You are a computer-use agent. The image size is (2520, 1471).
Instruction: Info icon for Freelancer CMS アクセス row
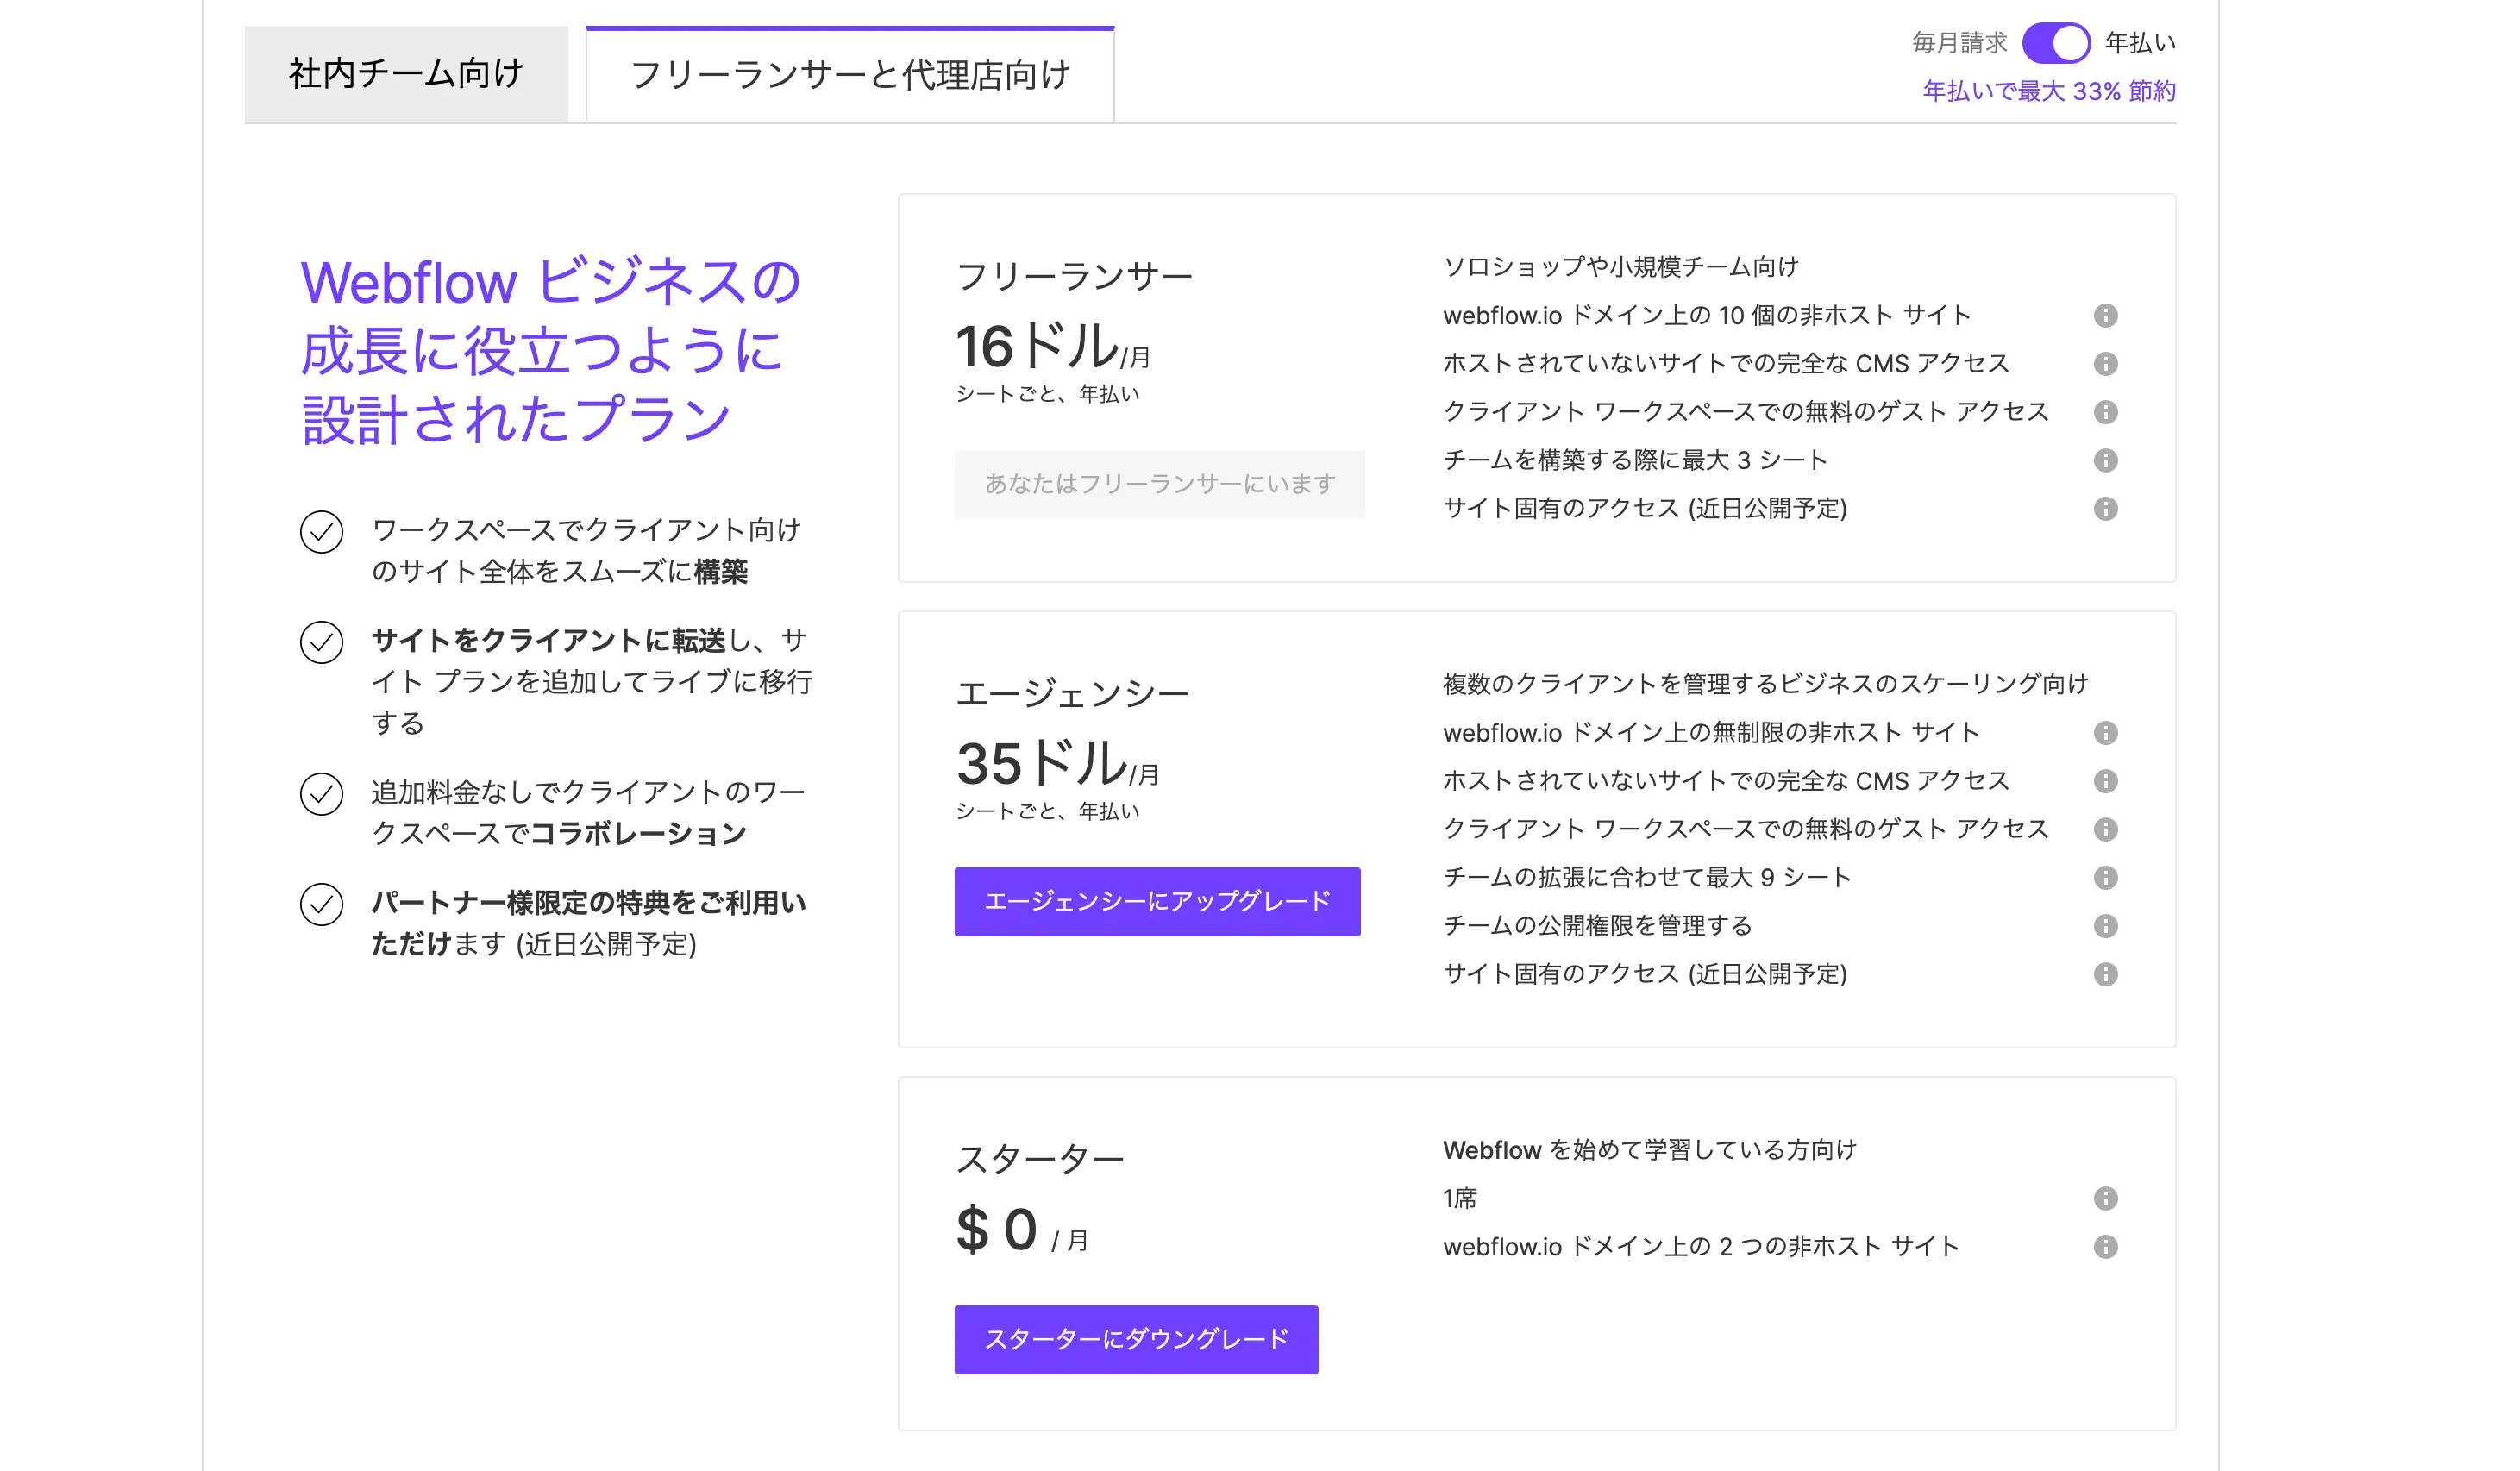[x=2105, y=364]
